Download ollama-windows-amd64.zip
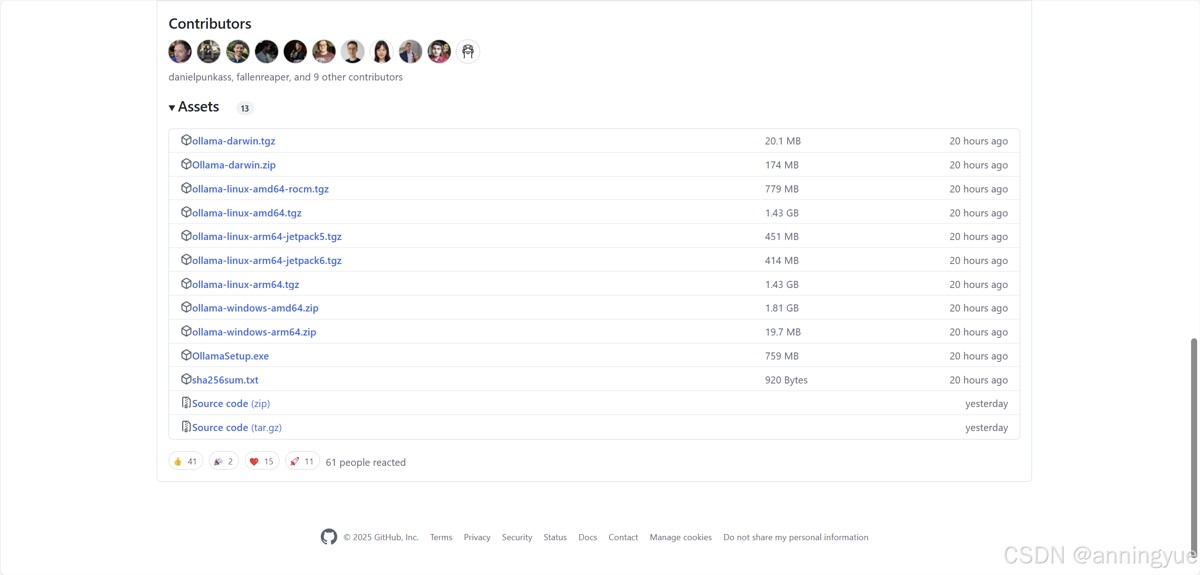Viewport: 1200px width, 575px height. (255, 308)
